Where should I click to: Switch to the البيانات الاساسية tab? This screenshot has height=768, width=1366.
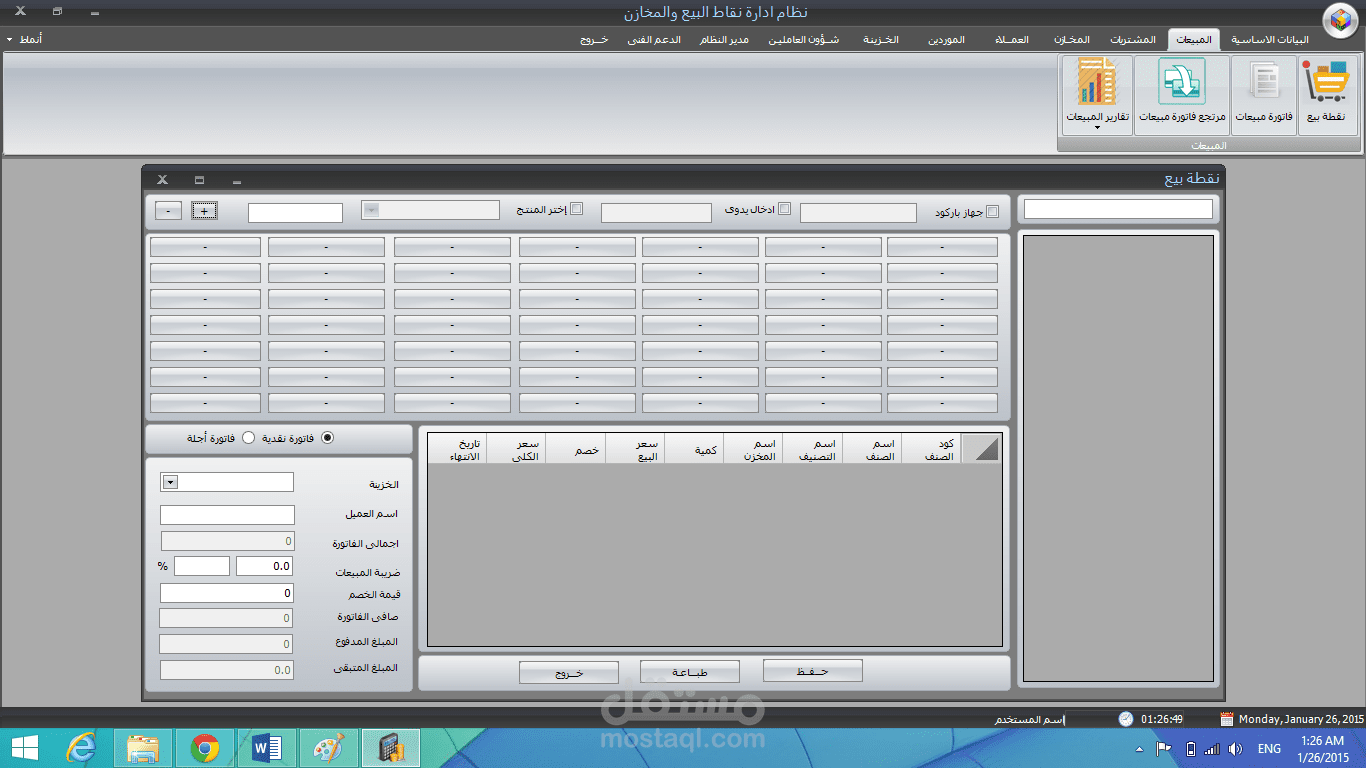pos(1269,40)
